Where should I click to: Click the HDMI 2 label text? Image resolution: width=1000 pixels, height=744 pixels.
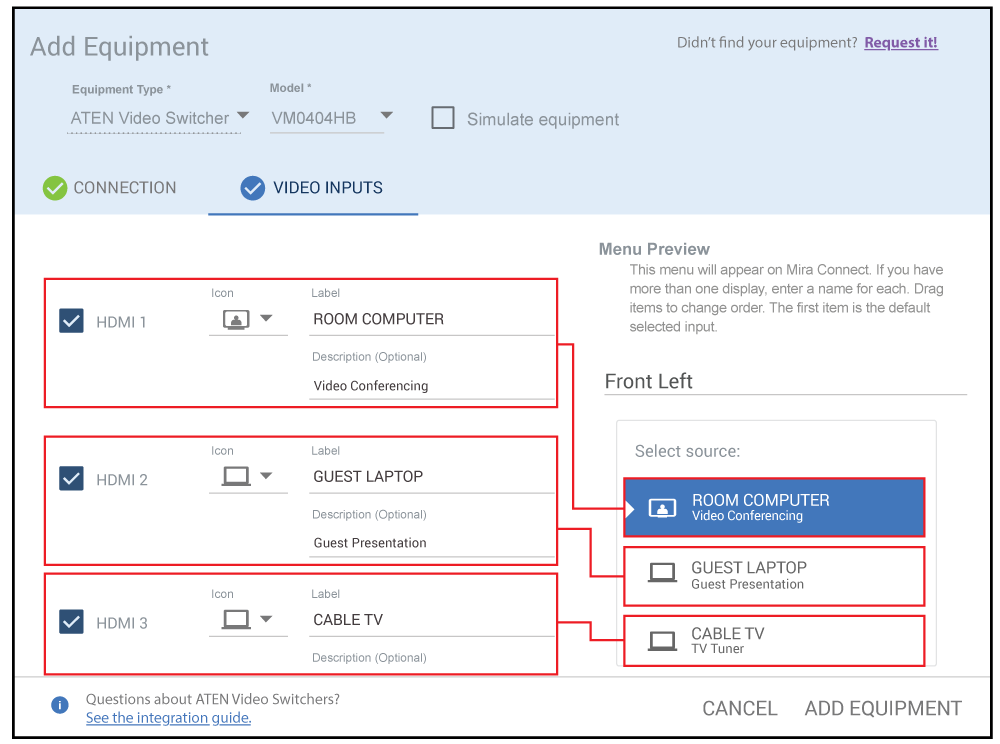(x=122, y=480)
